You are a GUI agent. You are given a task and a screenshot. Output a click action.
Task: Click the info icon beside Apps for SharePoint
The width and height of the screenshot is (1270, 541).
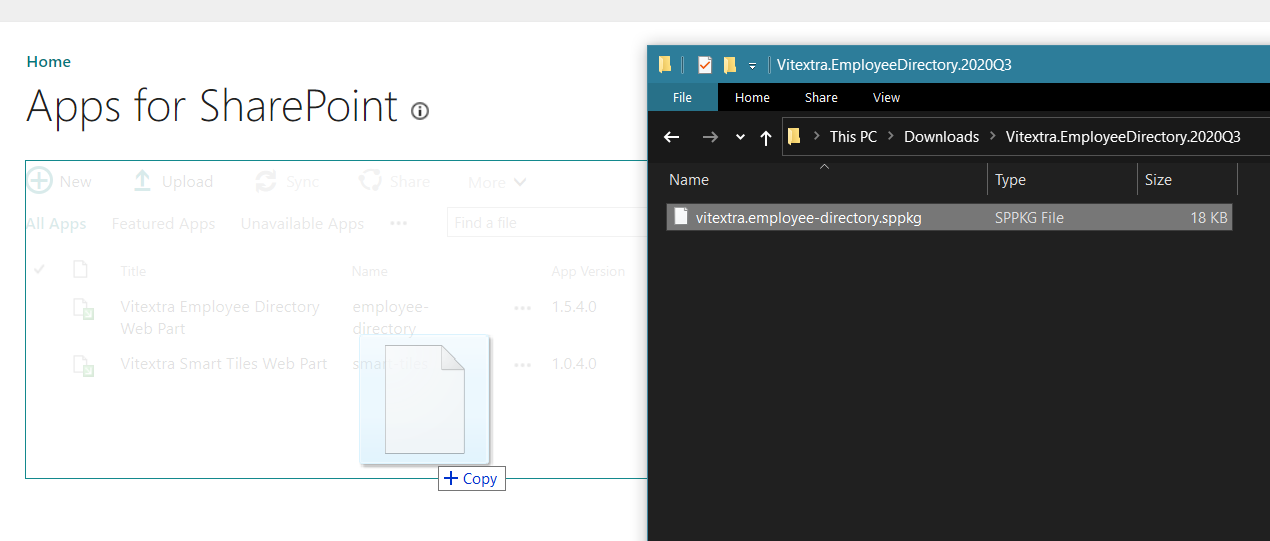(x=420, y=111)
